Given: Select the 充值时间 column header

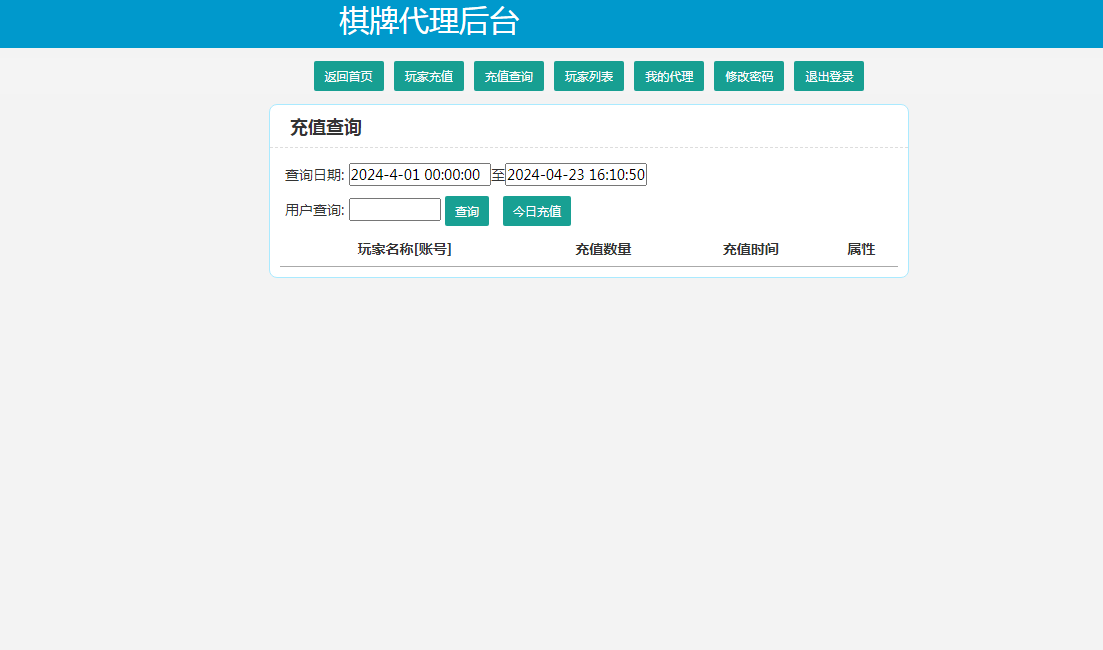Looking at the screenshot, I should click(x=751, y=249).
